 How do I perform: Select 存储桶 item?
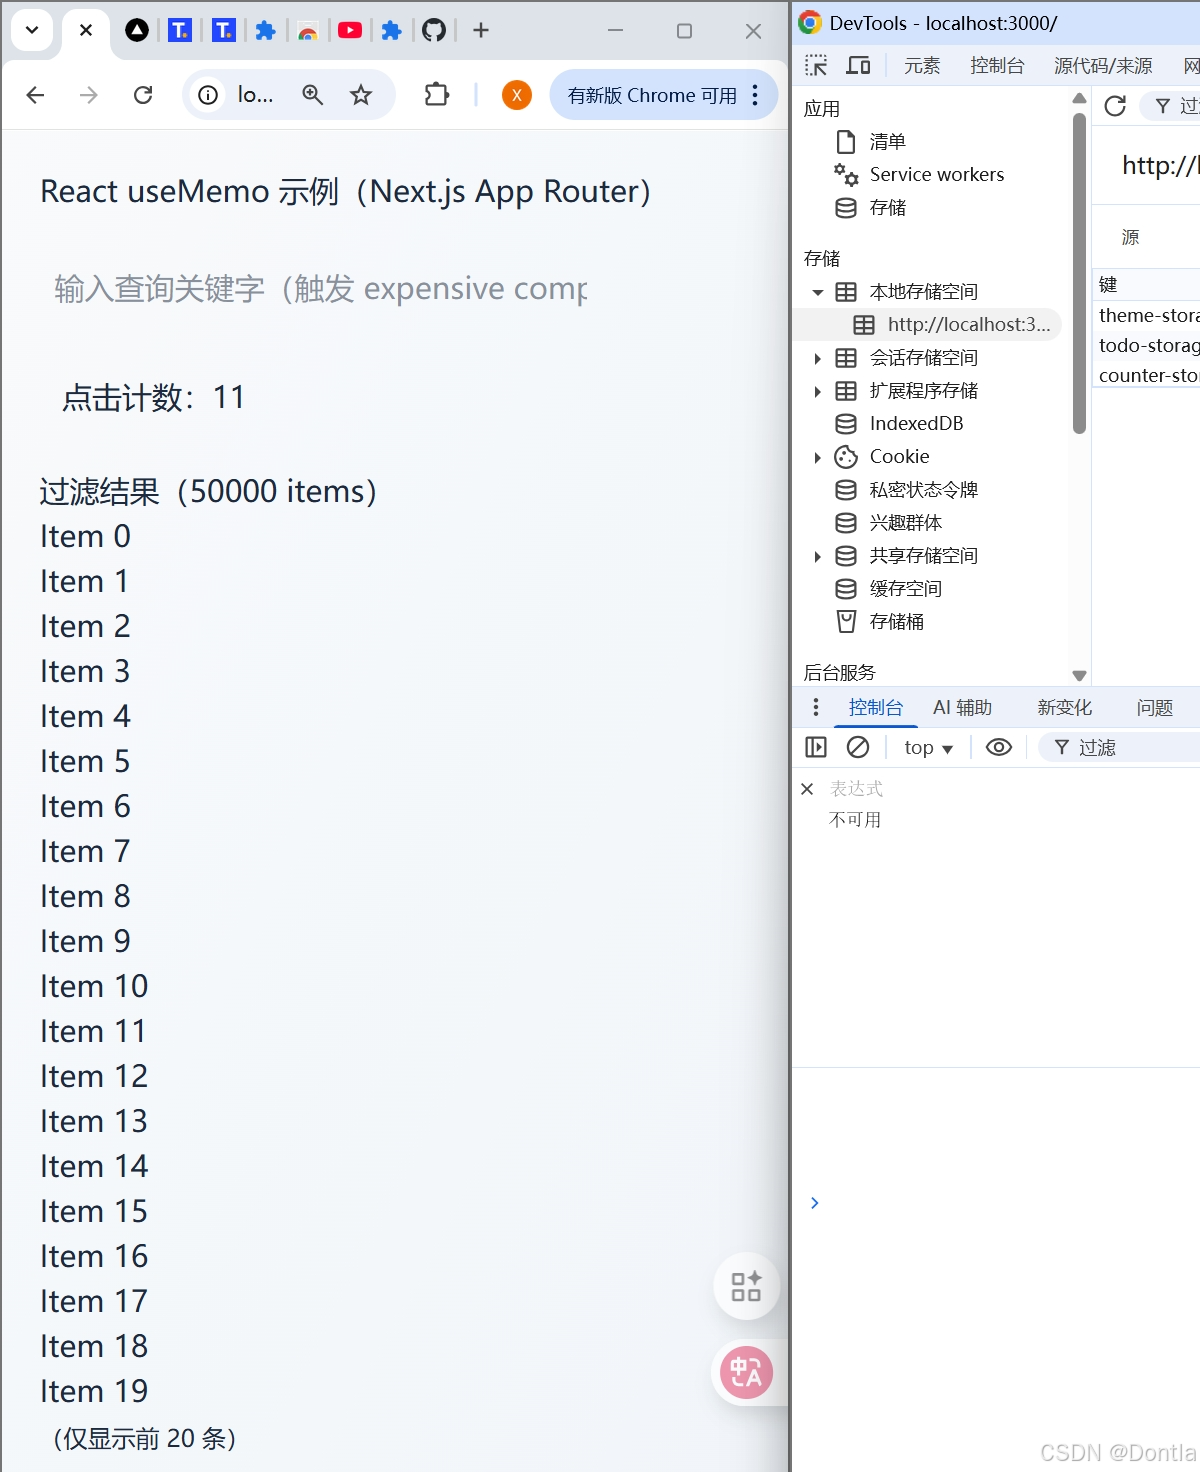(896, 622)
